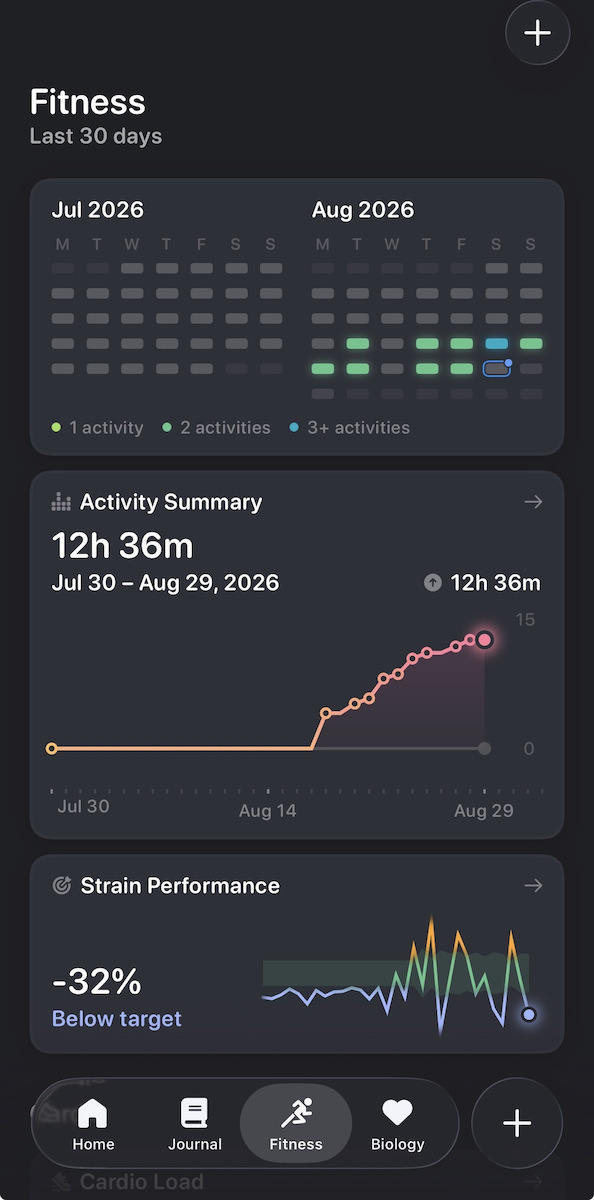Open the Biology tab
Image resolution: width=594 pixels, height=1200 pixels.
(398, 1124)
